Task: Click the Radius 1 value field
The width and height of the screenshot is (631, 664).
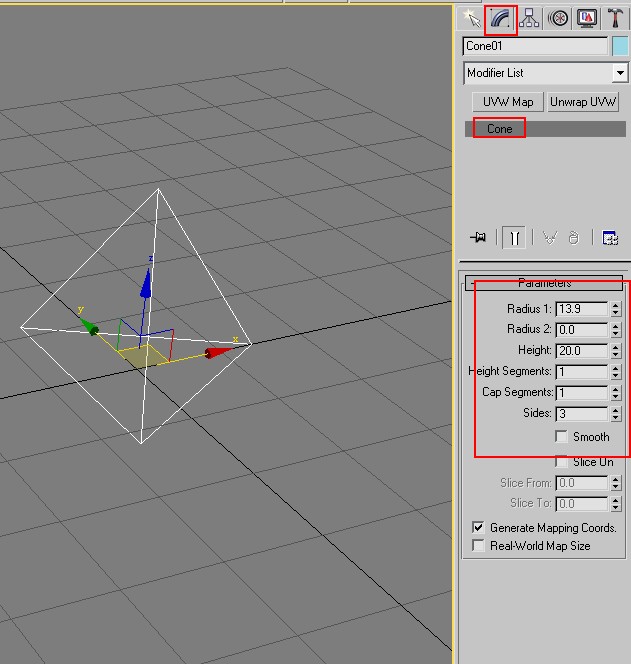Action: tap(581, 309)
